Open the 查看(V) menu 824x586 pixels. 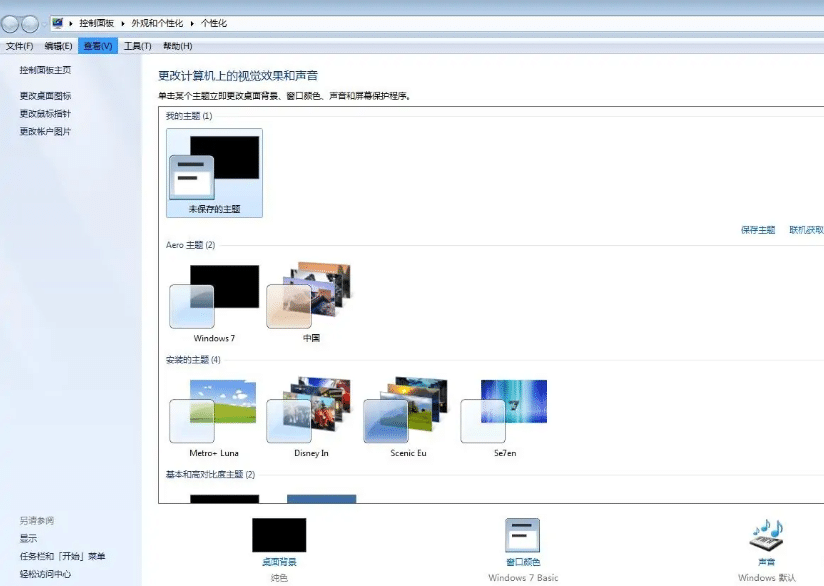pyautogui.click(x=96, y=45)
